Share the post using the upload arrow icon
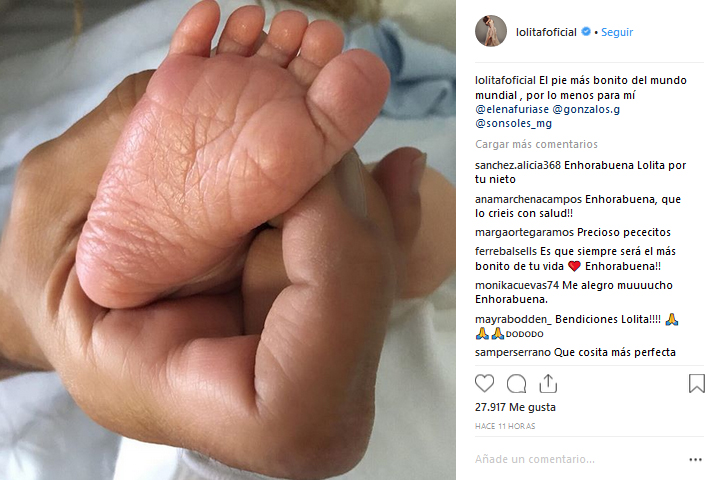This screenshot has width=708, height=480. 548,383
